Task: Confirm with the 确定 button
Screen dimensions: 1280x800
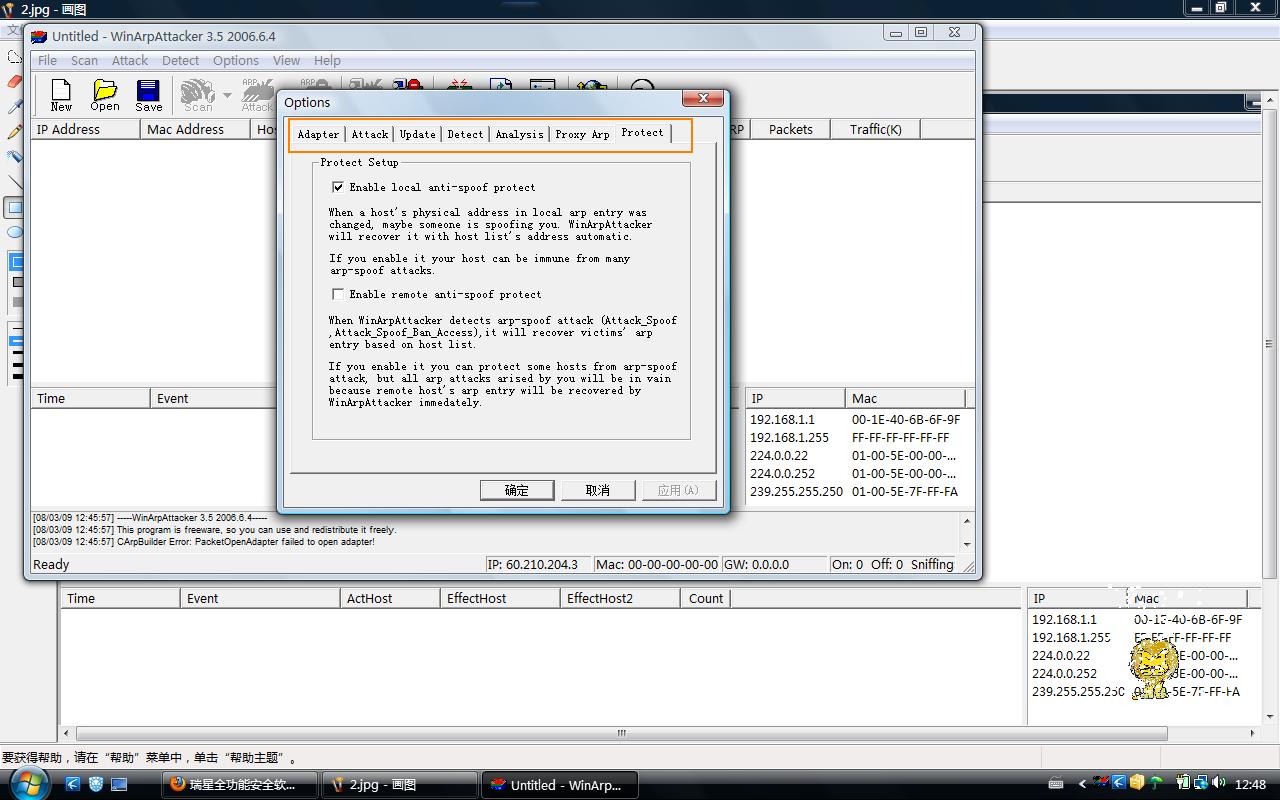Action: [x=517, y=490]
